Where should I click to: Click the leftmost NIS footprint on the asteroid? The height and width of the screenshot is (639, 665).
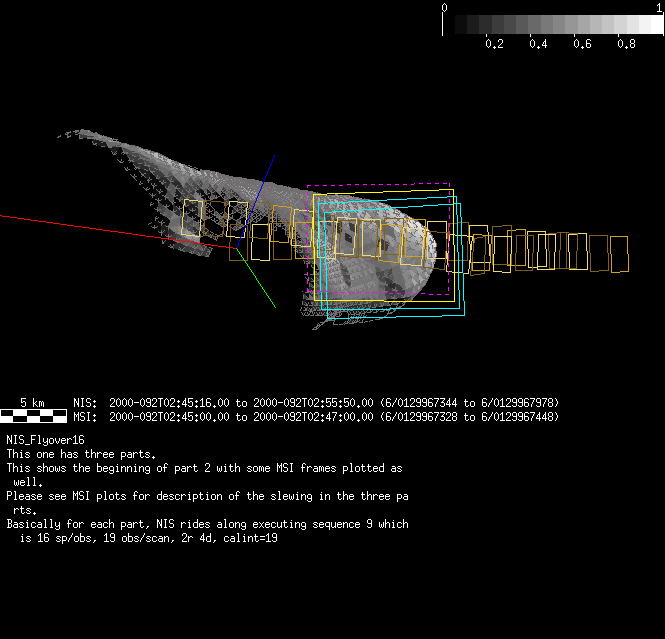pyautogui.click(x=192, y=218)
